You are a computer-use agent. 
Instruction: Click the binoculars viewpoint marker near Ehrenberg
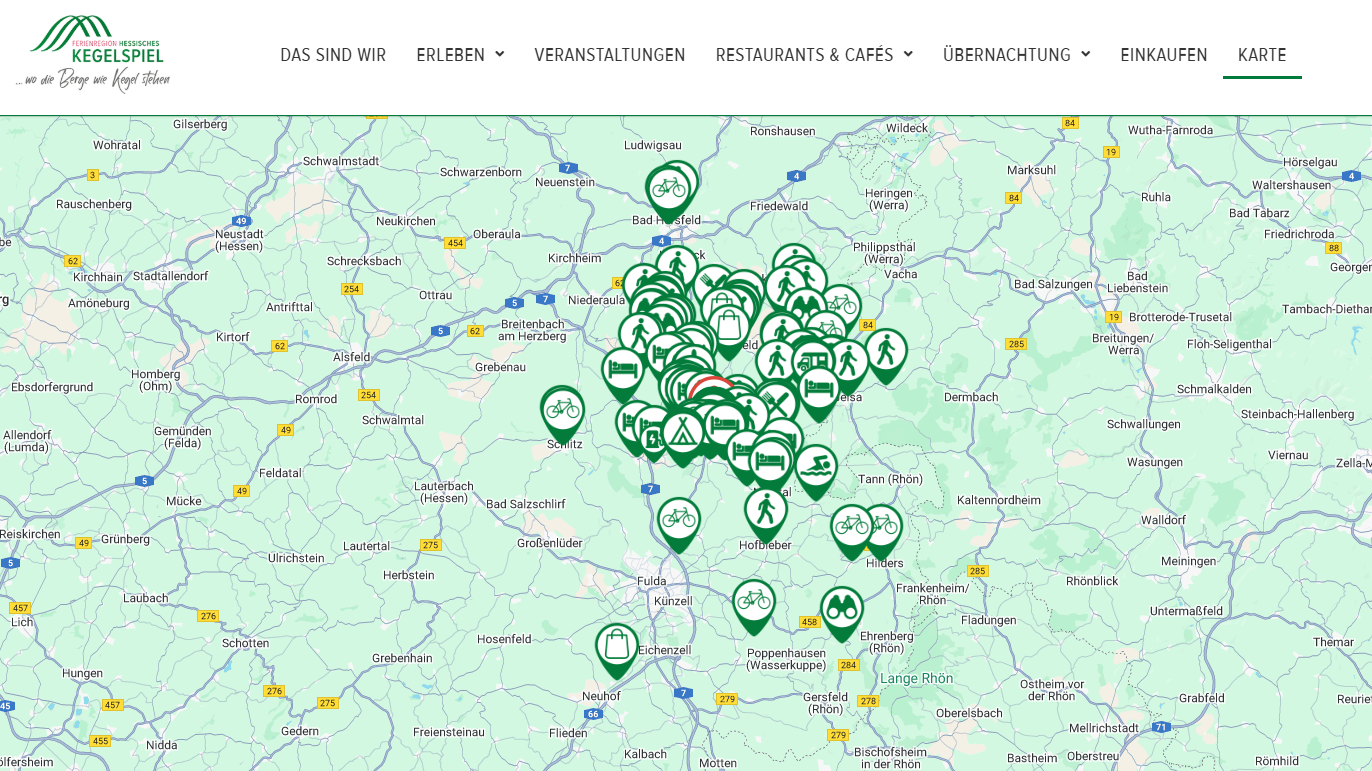842,608
